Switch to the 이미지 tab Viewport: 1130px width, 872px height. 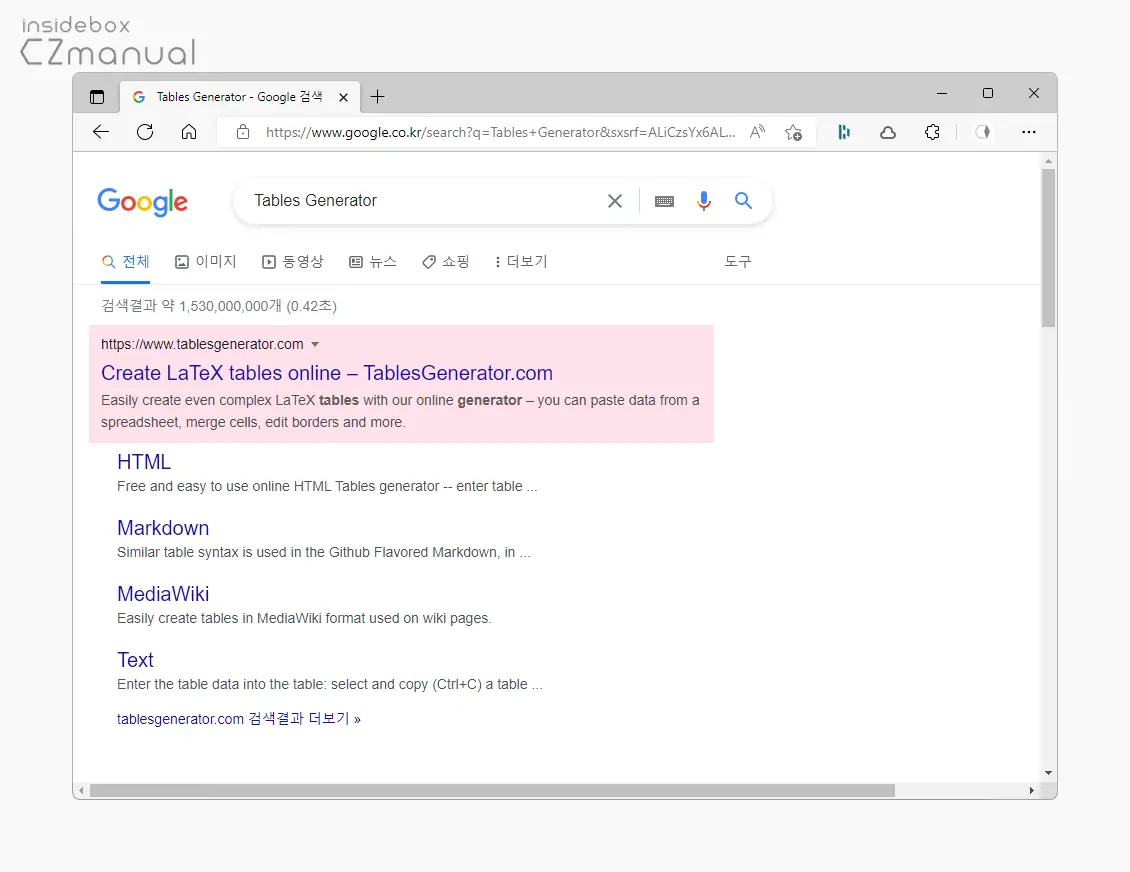click(x=206, y=262)
